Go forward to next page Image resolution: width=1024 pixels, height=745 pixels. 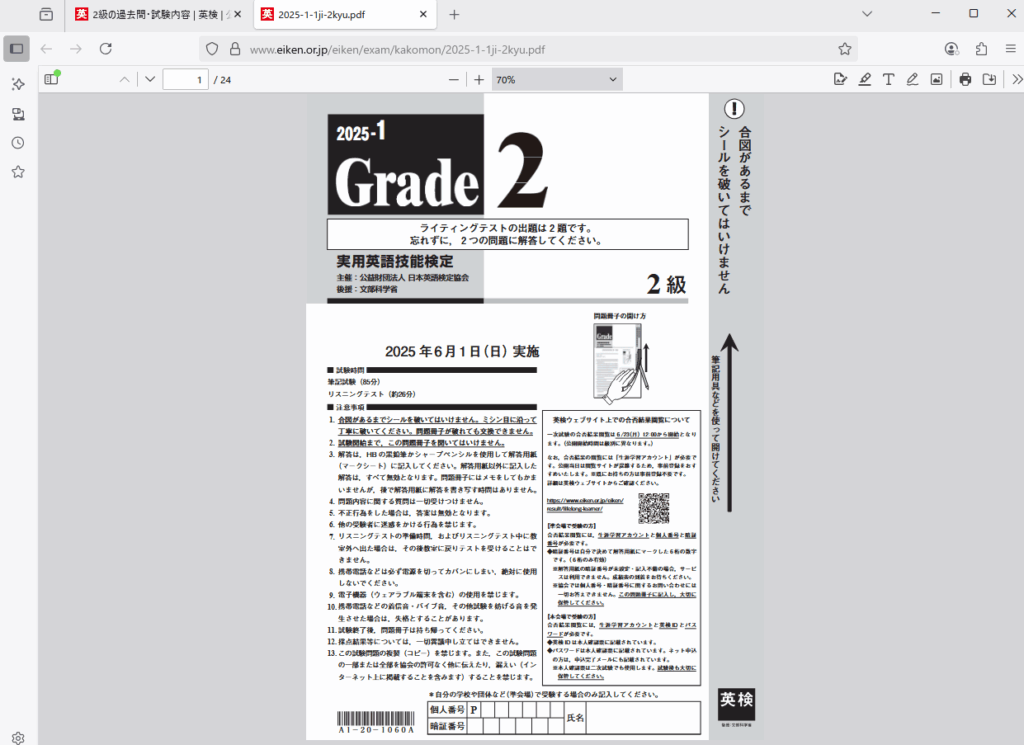(76, 49)
